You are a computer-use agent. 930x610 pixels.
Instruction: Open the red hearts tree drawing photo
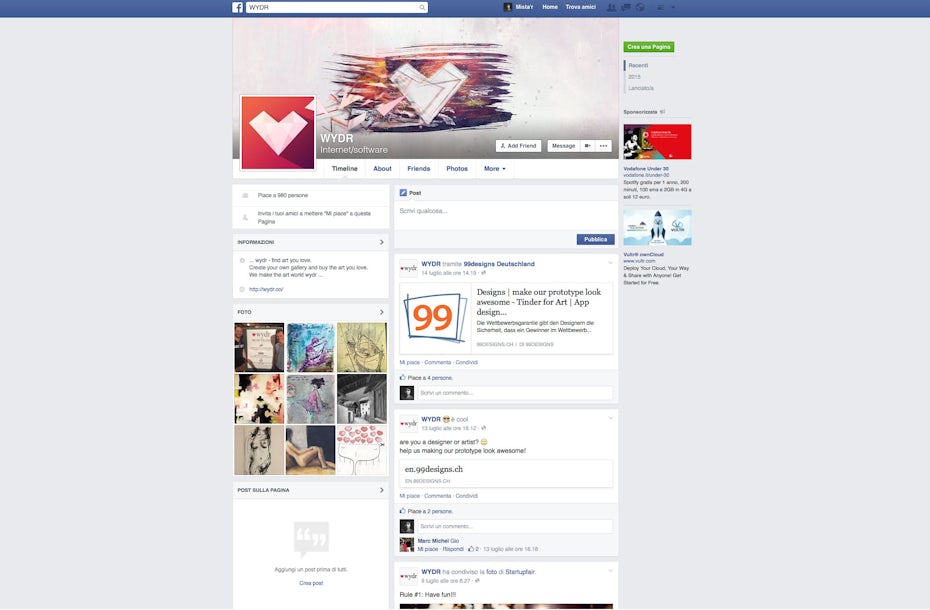(x=362, y=450)
